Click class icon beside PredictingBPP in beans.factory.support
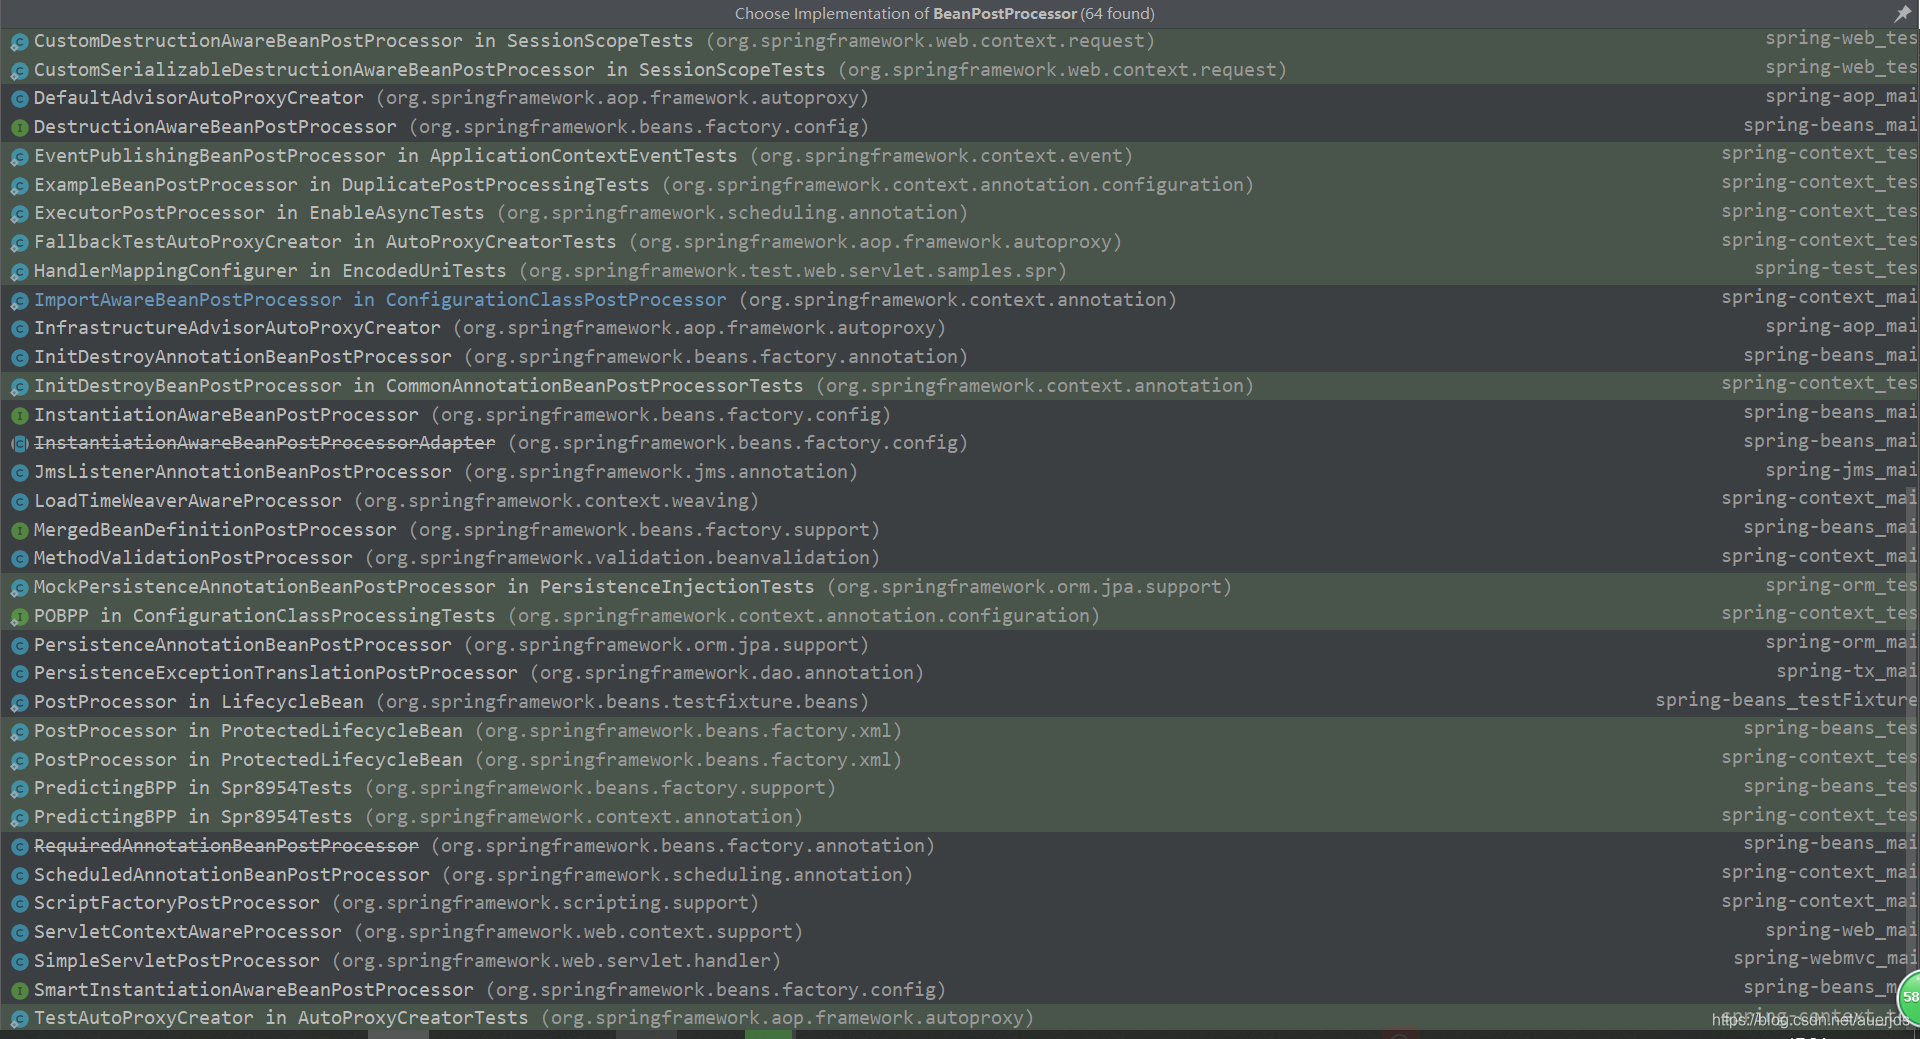Viewport: 1920px width, 1039px height. [x=19, y=789]
